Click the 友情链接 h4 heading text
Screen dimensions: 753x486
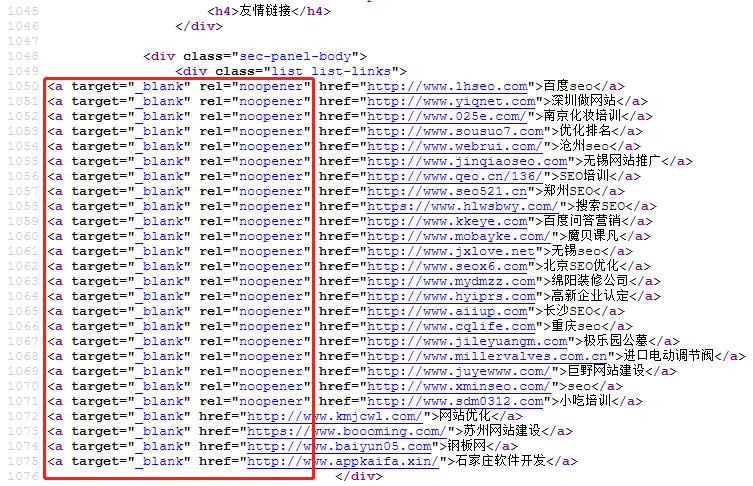(x=269, y=11)
